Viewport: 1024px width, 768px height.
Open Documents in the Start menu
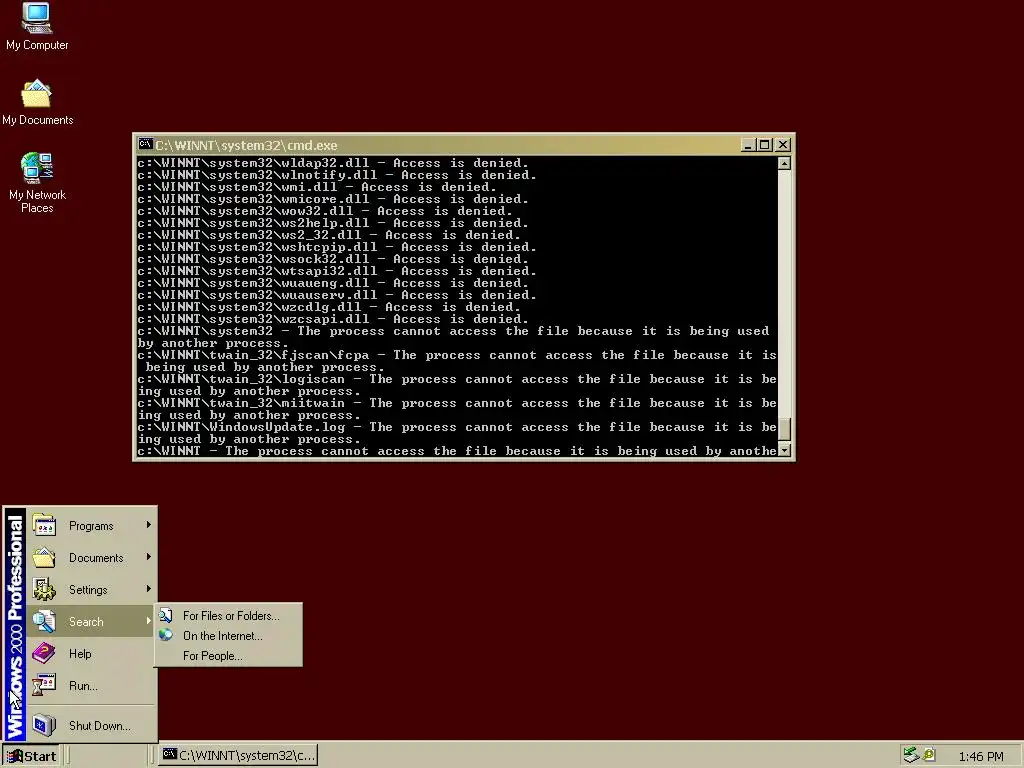tap(92, 557)
